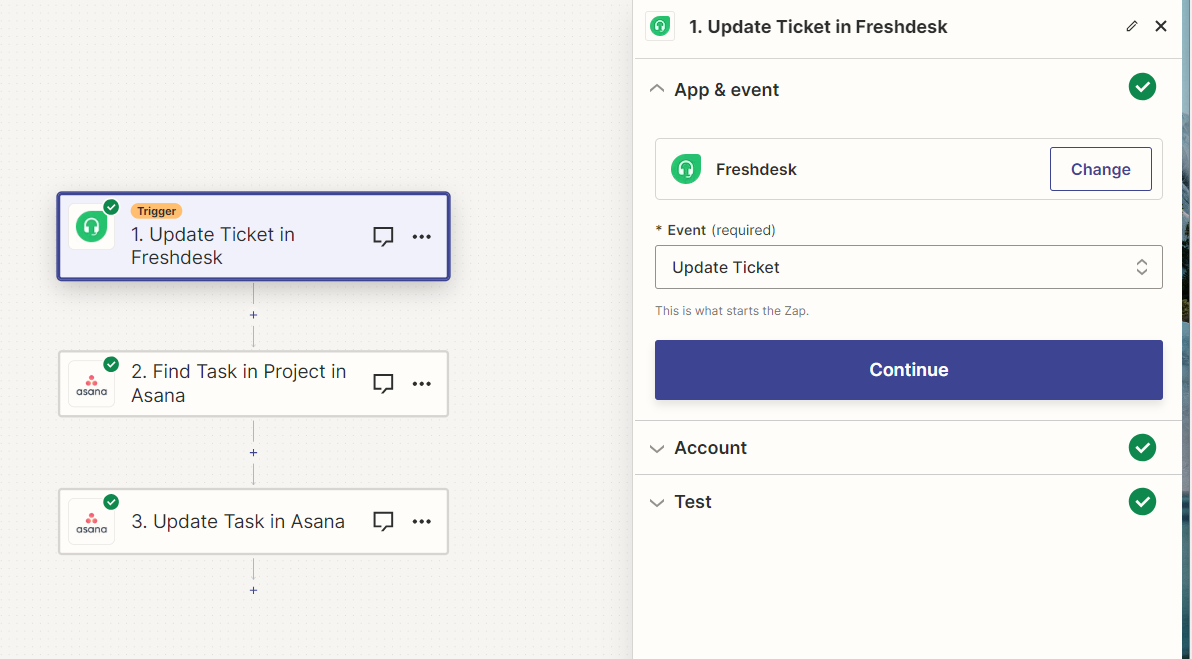Viewport: 1192px width, 659px height.
Task: Open comment icon on Find Task in Project step
Action: tap(383, 384)
